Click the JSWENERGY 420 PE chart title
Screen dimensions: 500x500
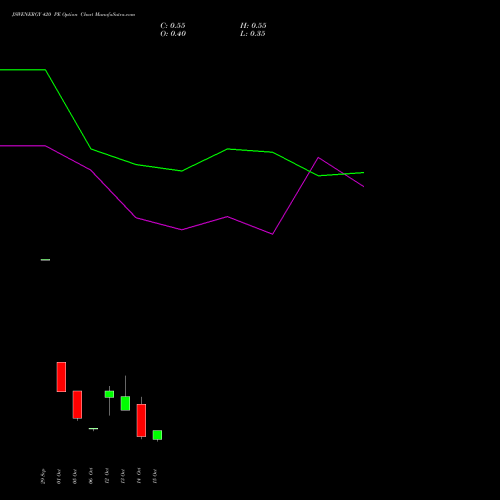point(73,15)
